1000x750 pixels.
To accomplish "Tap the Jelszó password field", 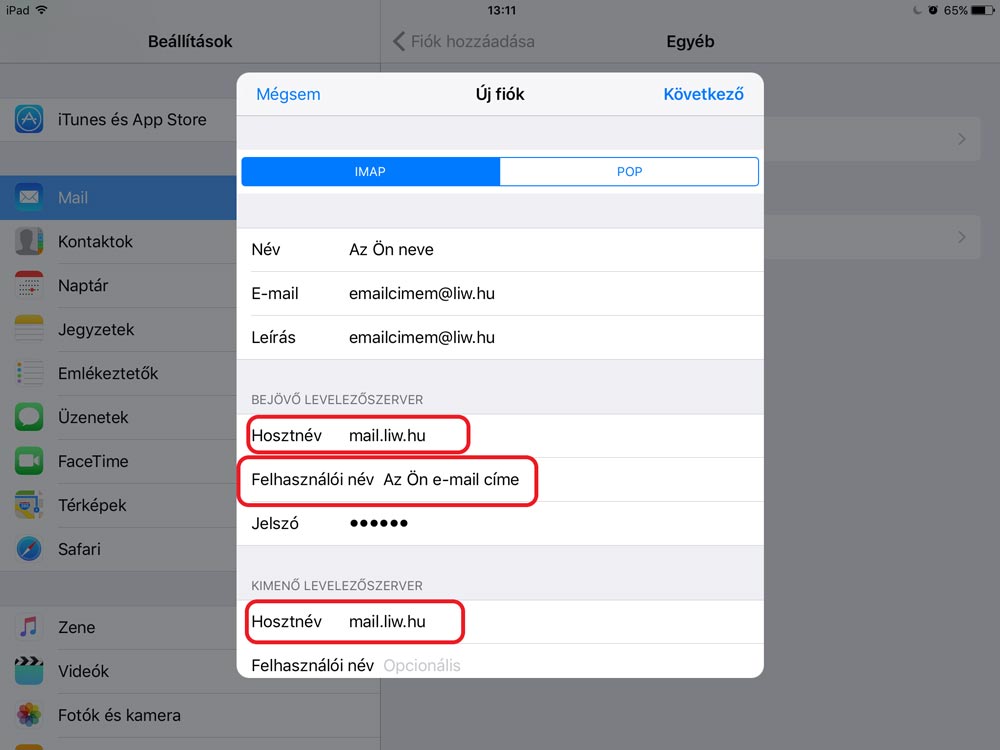I will tap(500, 524).
